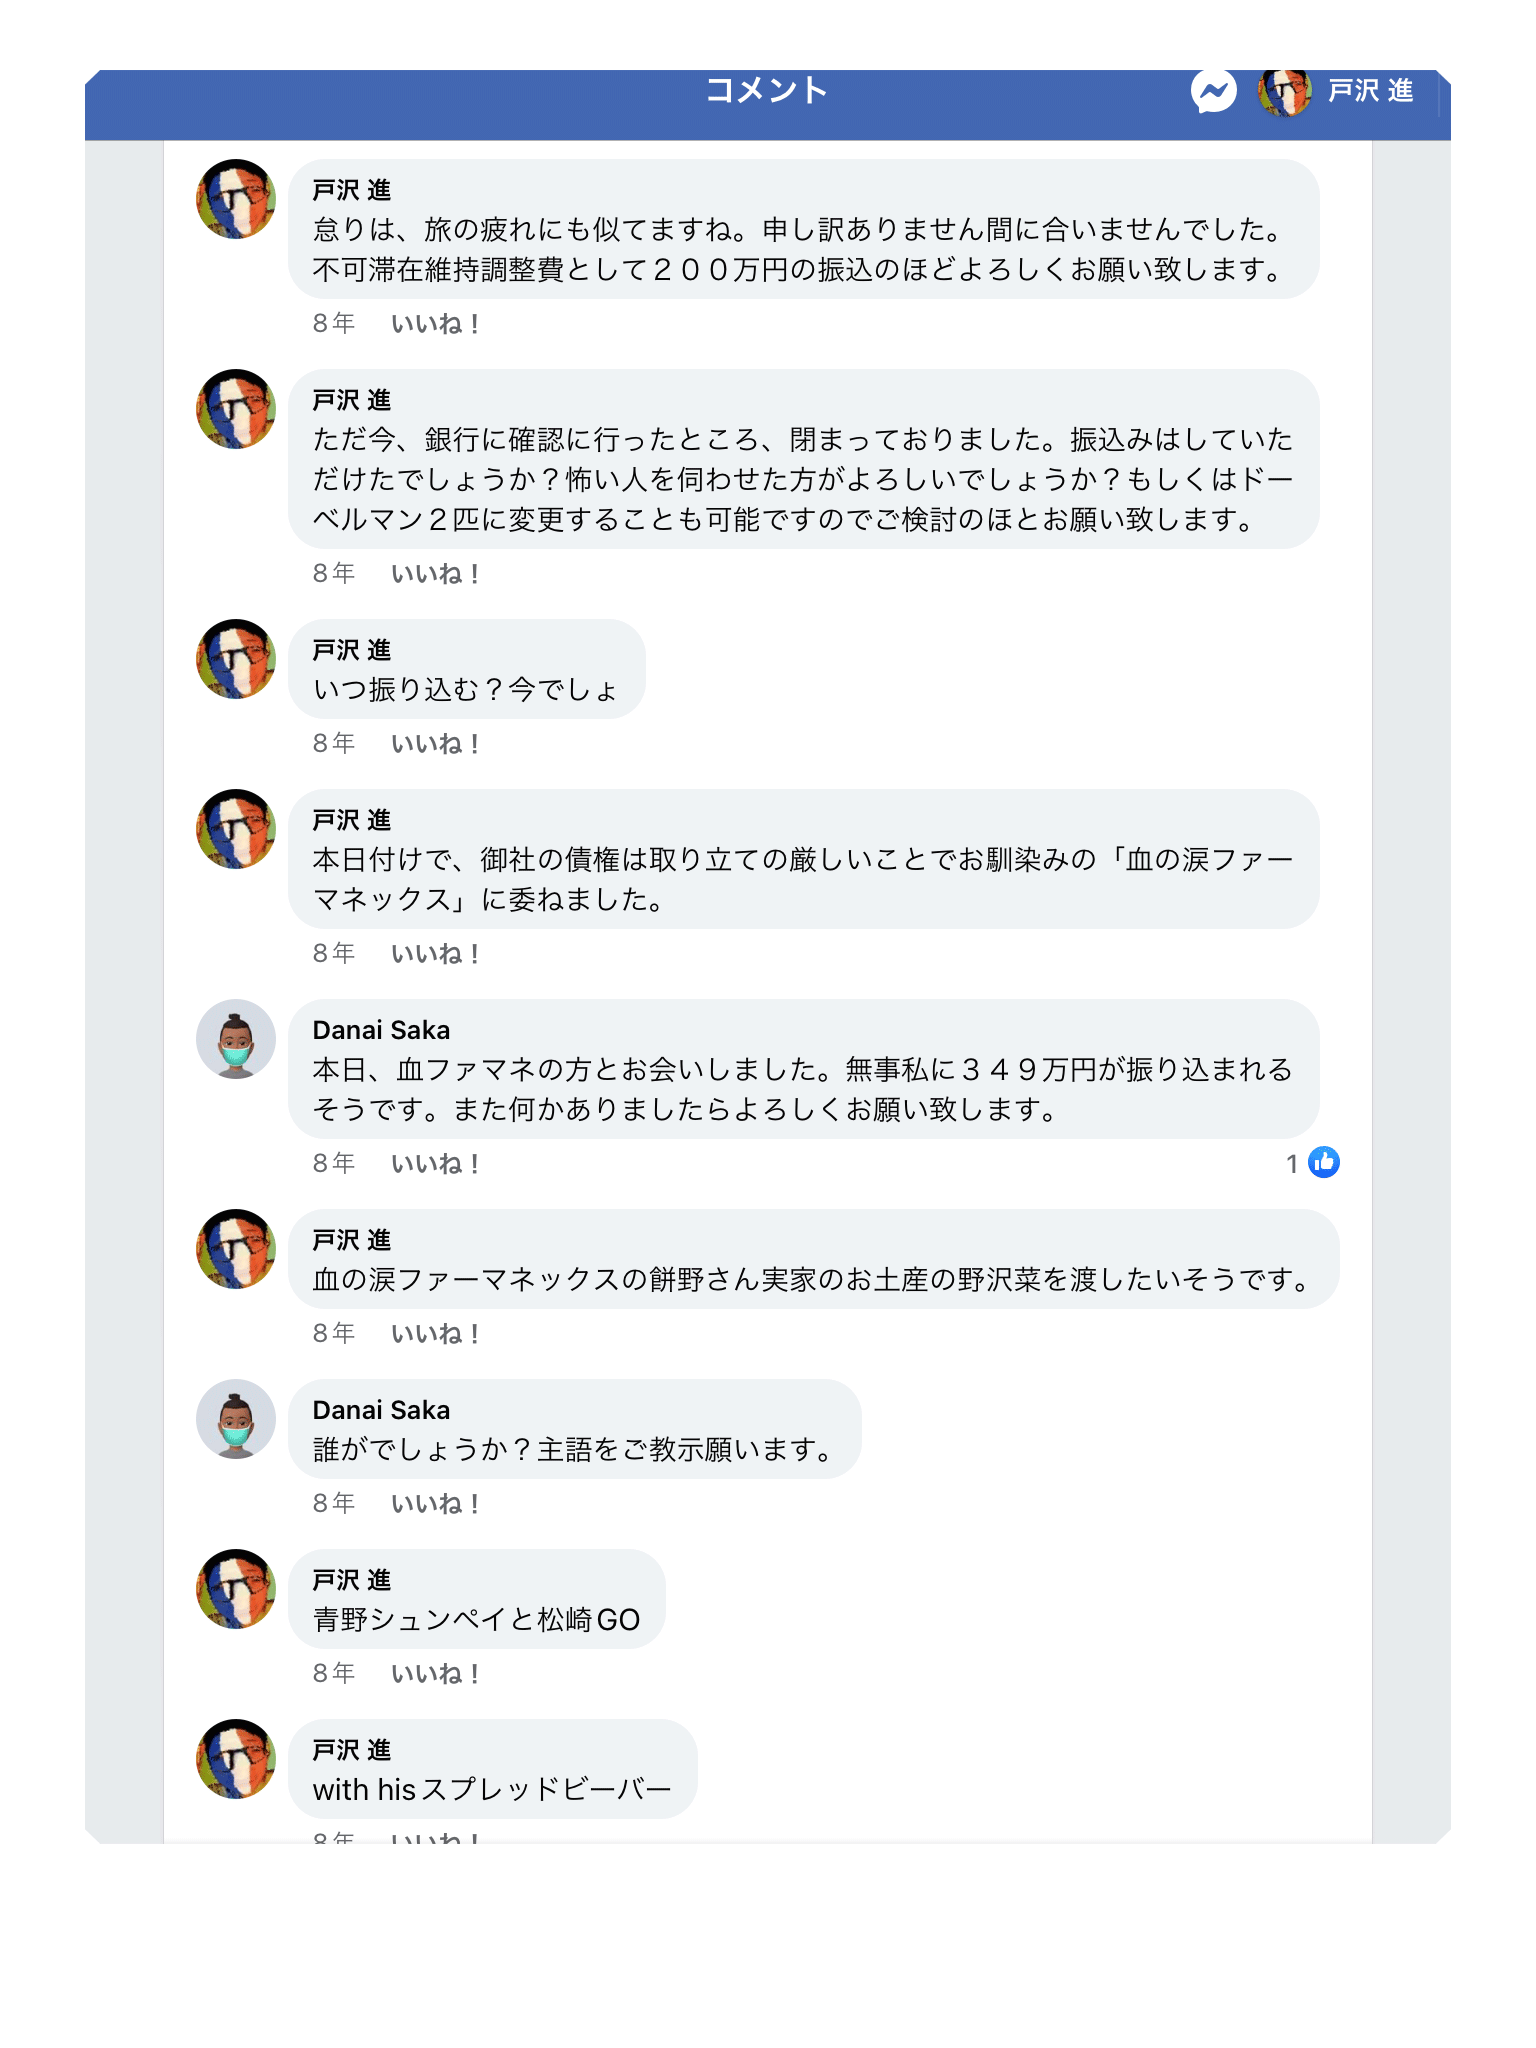
Task: Click the コメント header title
Action: coord(767,91)
